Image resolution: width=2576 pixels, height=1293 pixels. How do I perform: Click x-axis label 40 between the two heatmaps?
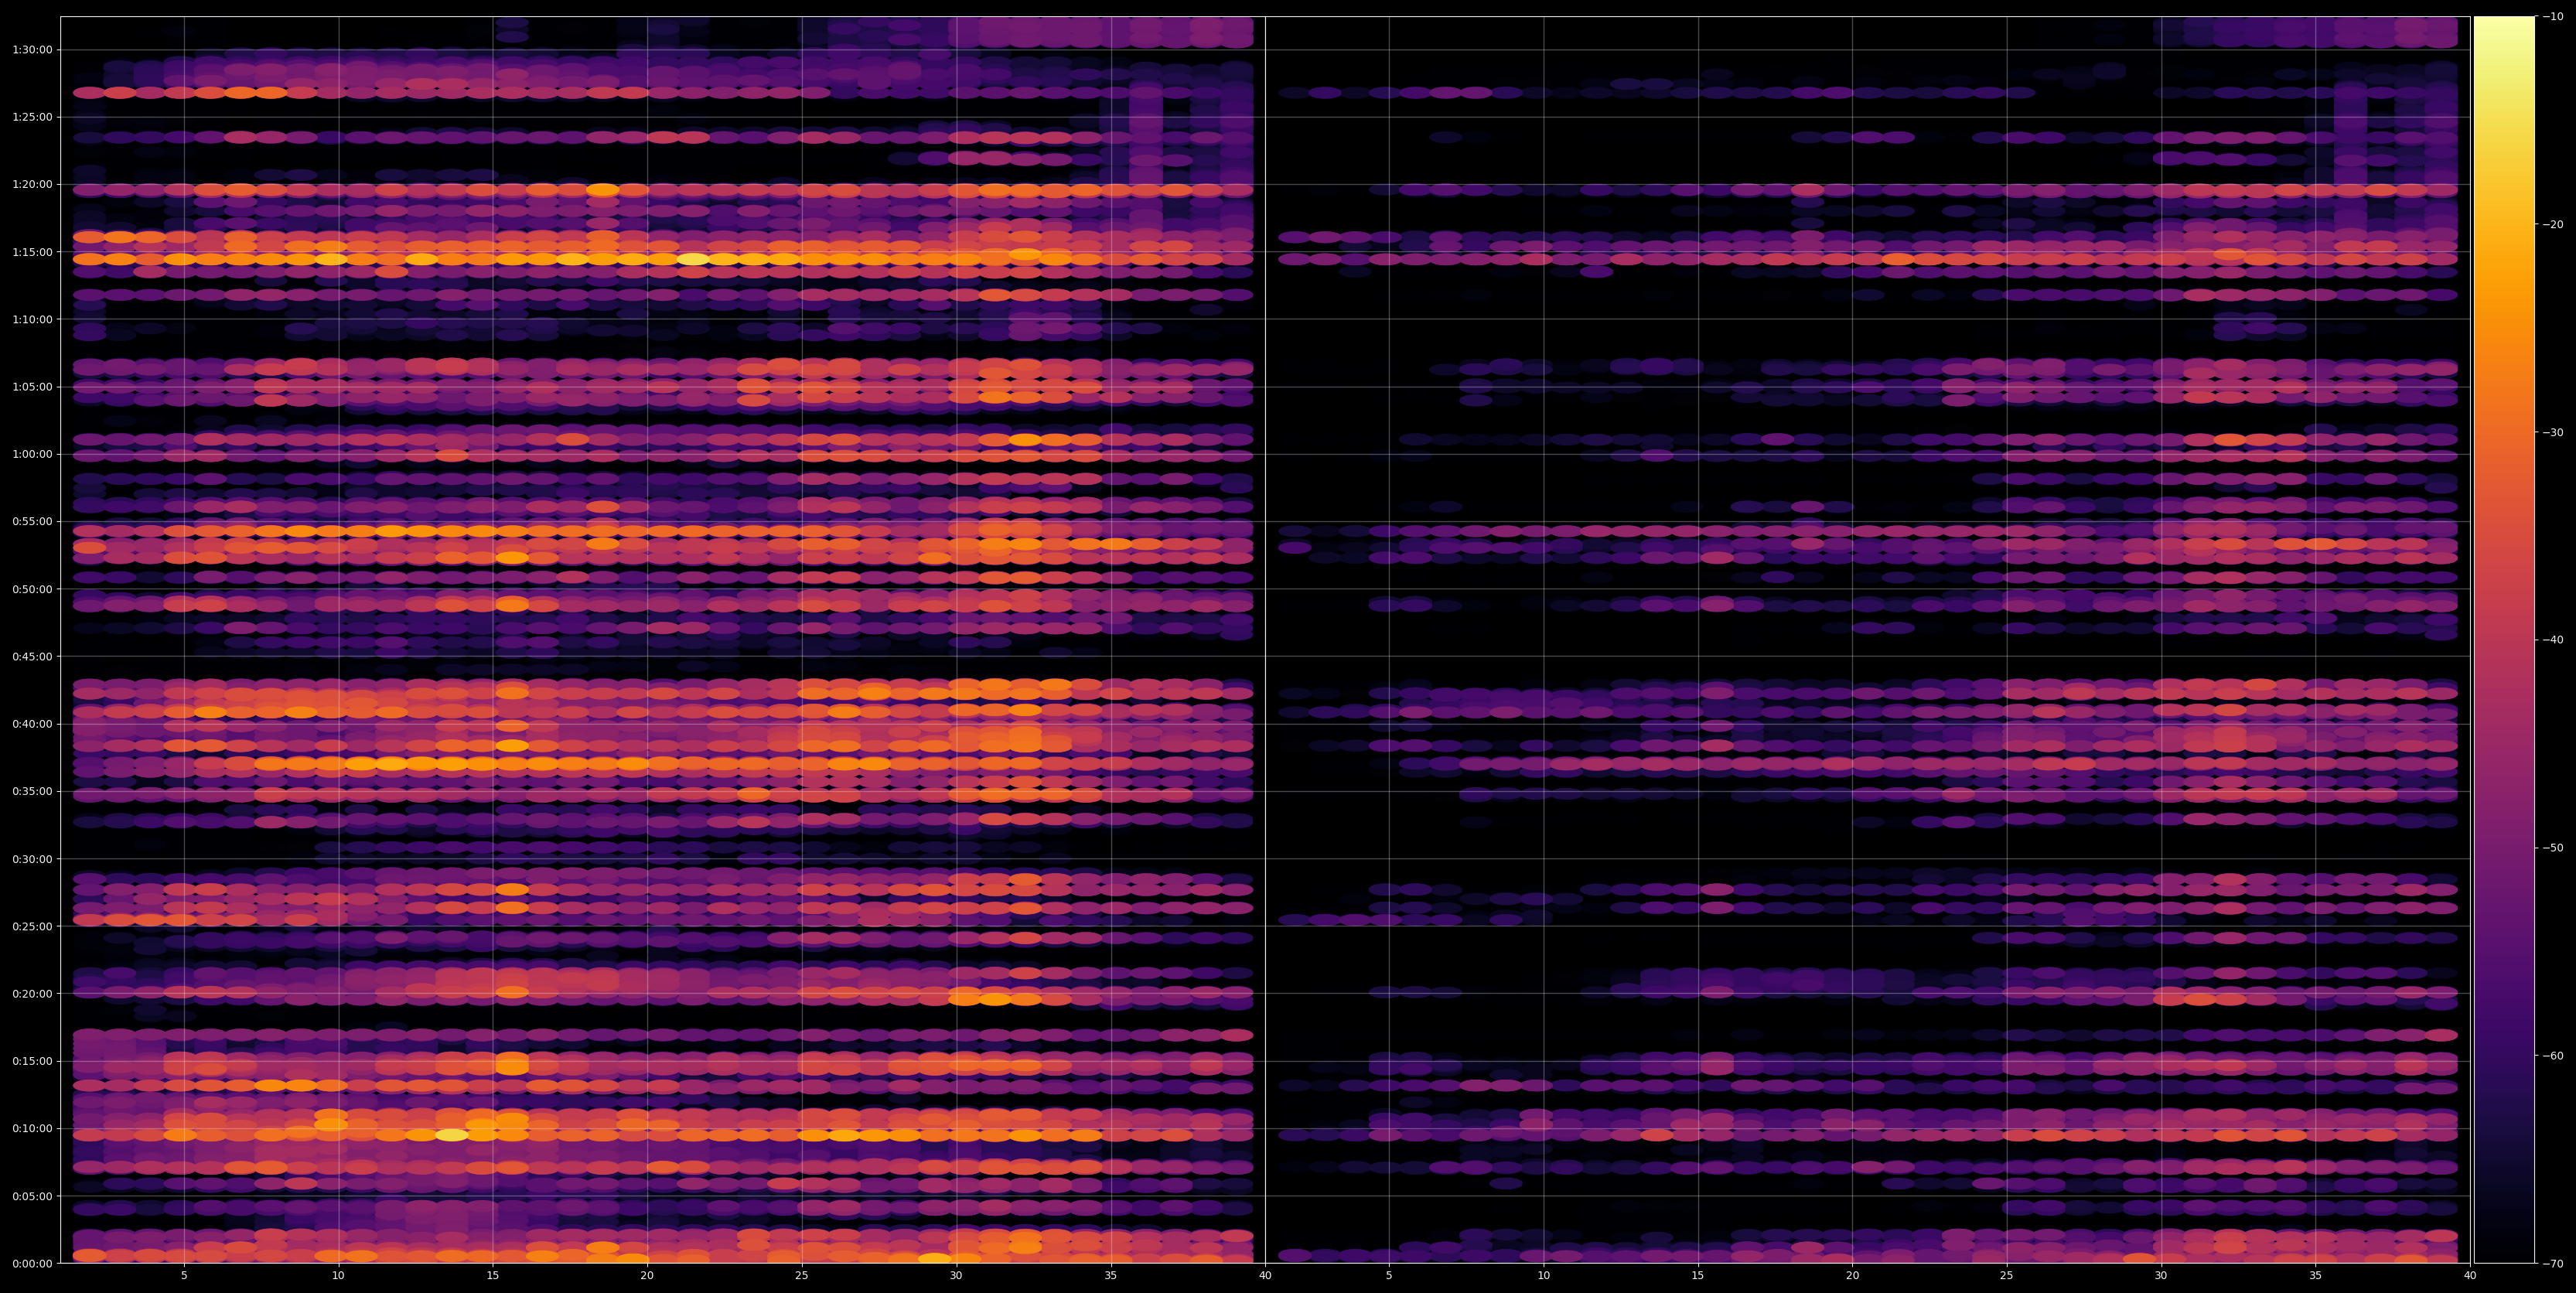(1265, 1275)
